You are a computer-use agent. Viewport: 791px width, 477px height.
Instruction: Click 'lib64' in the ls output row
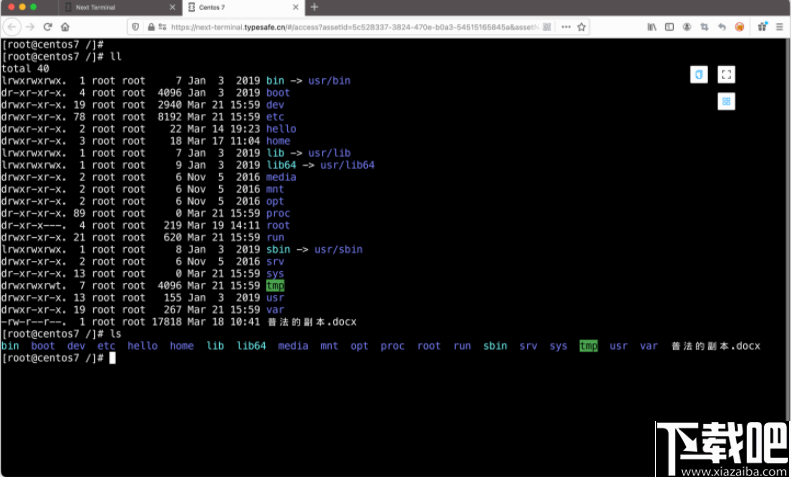pos(251,346)
